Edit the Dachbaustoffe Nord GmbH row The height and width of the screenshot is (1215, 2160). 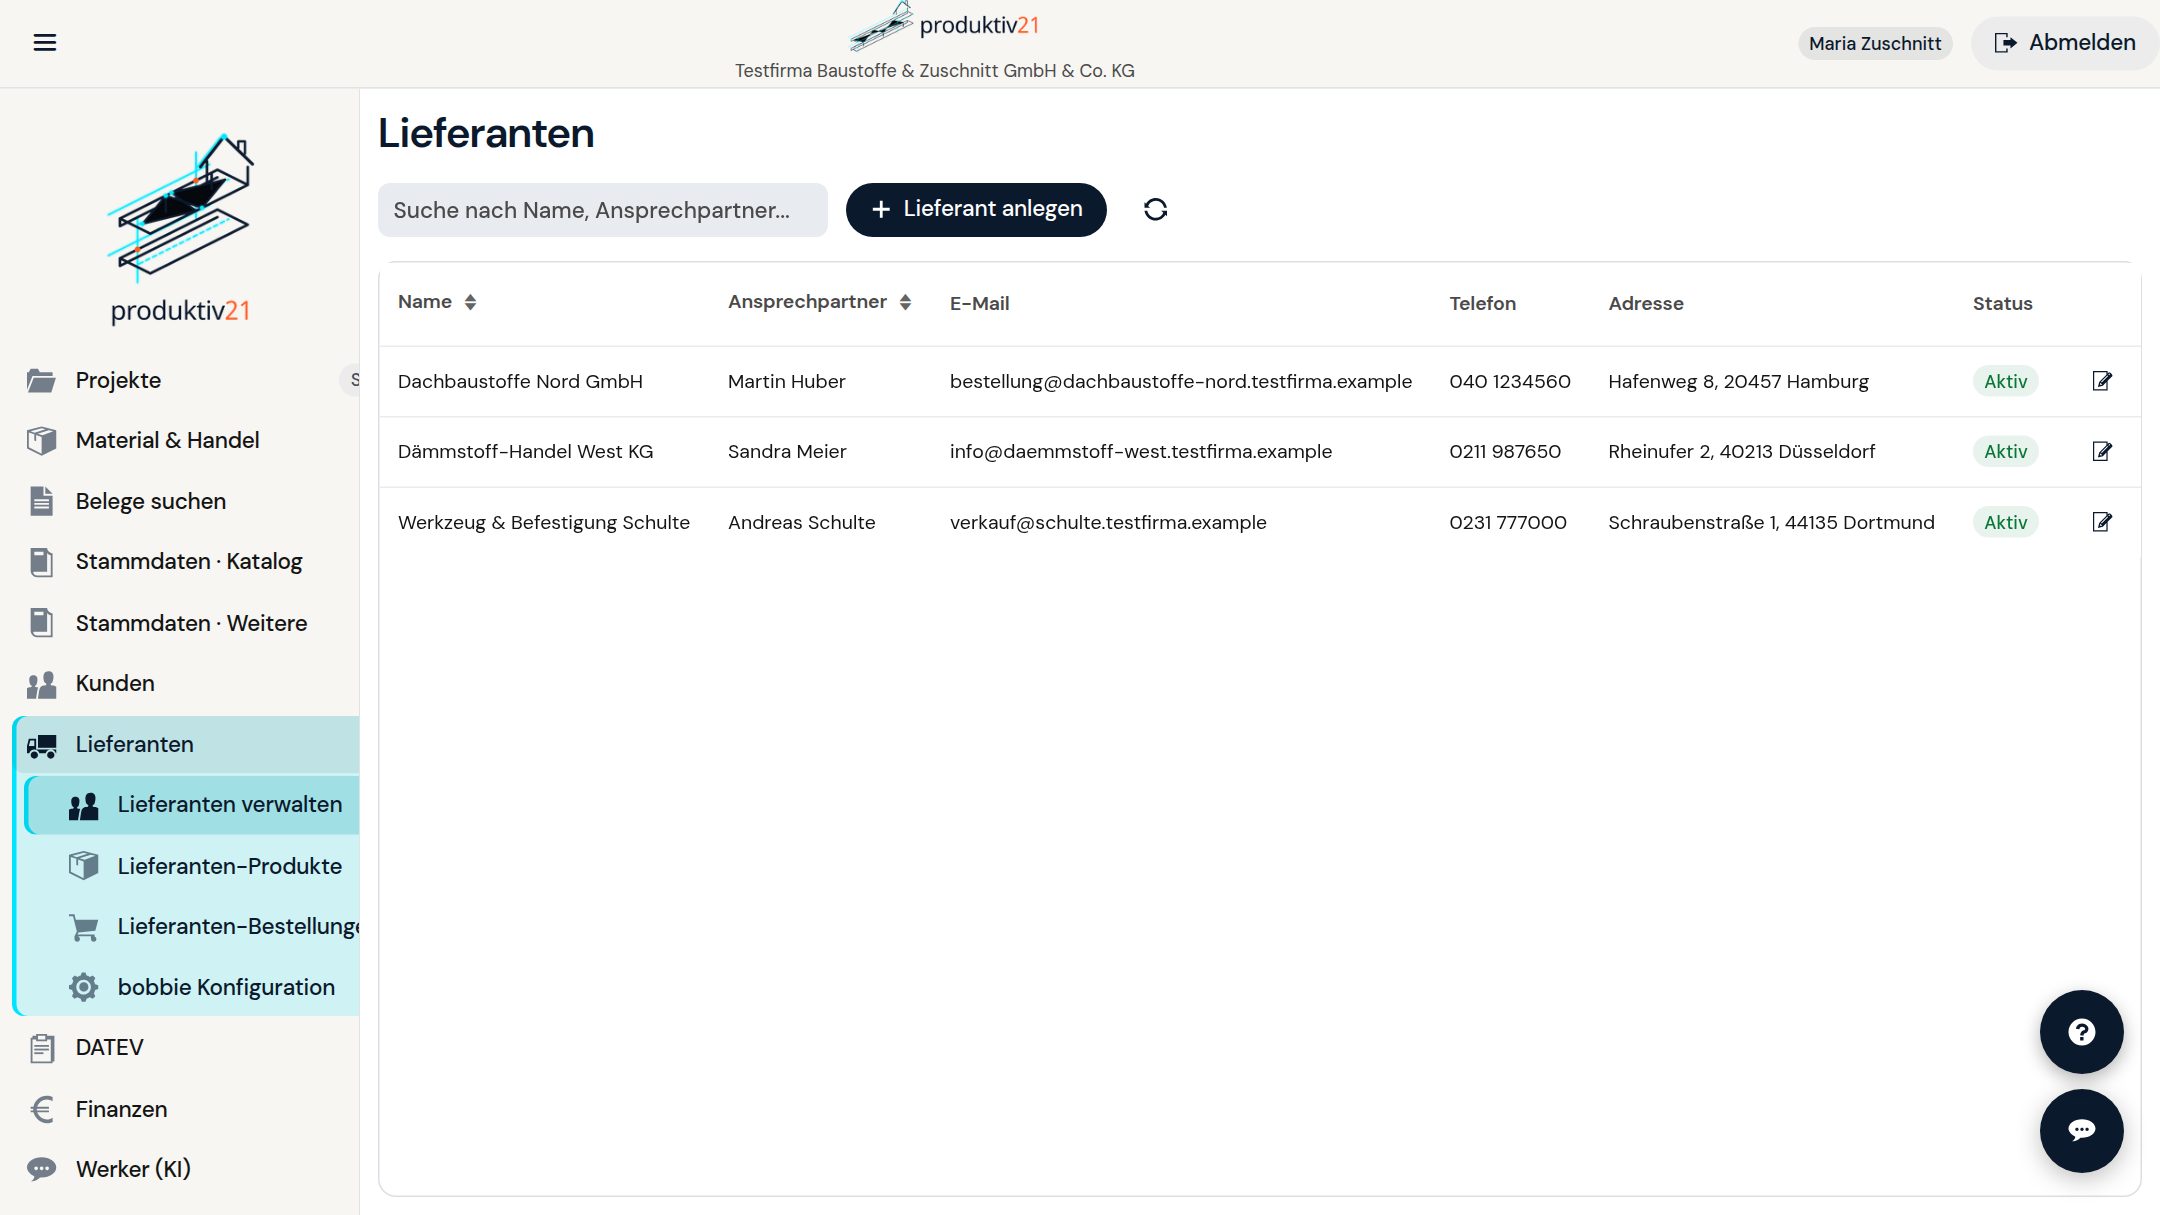(2102, 381)
